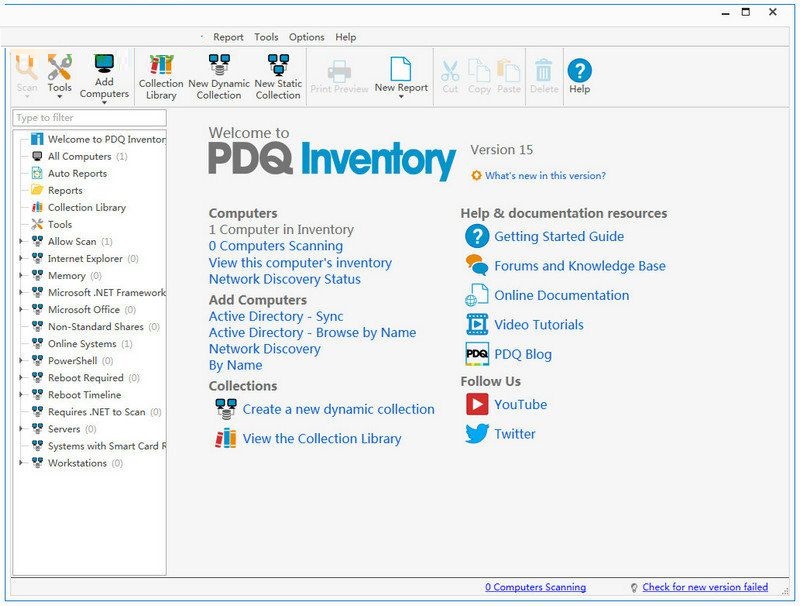Click the Twitter bird icon

tap(477, 434)
